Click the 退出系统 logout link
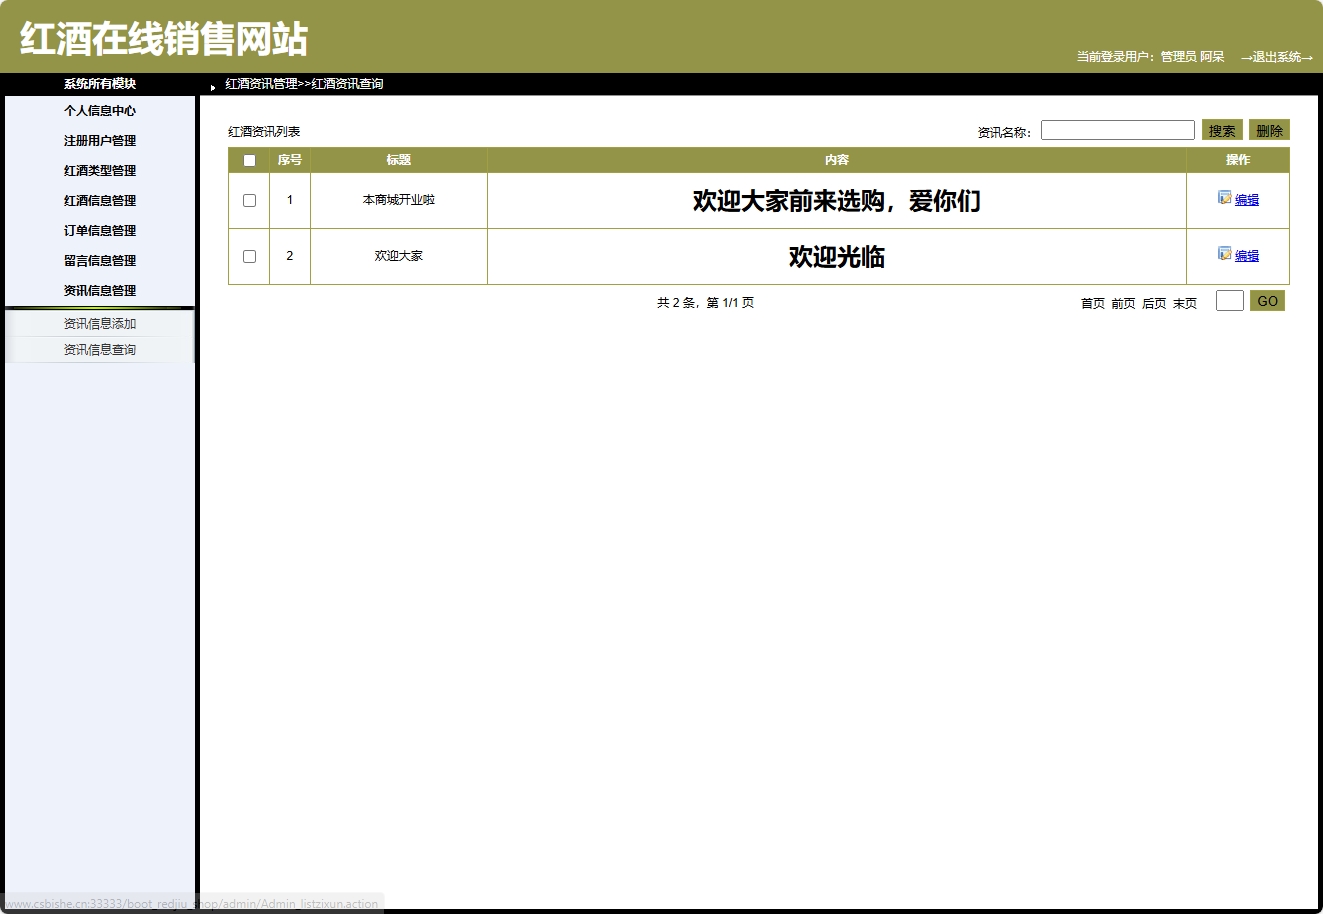The image size is (1323, 914). point(1277,59)
